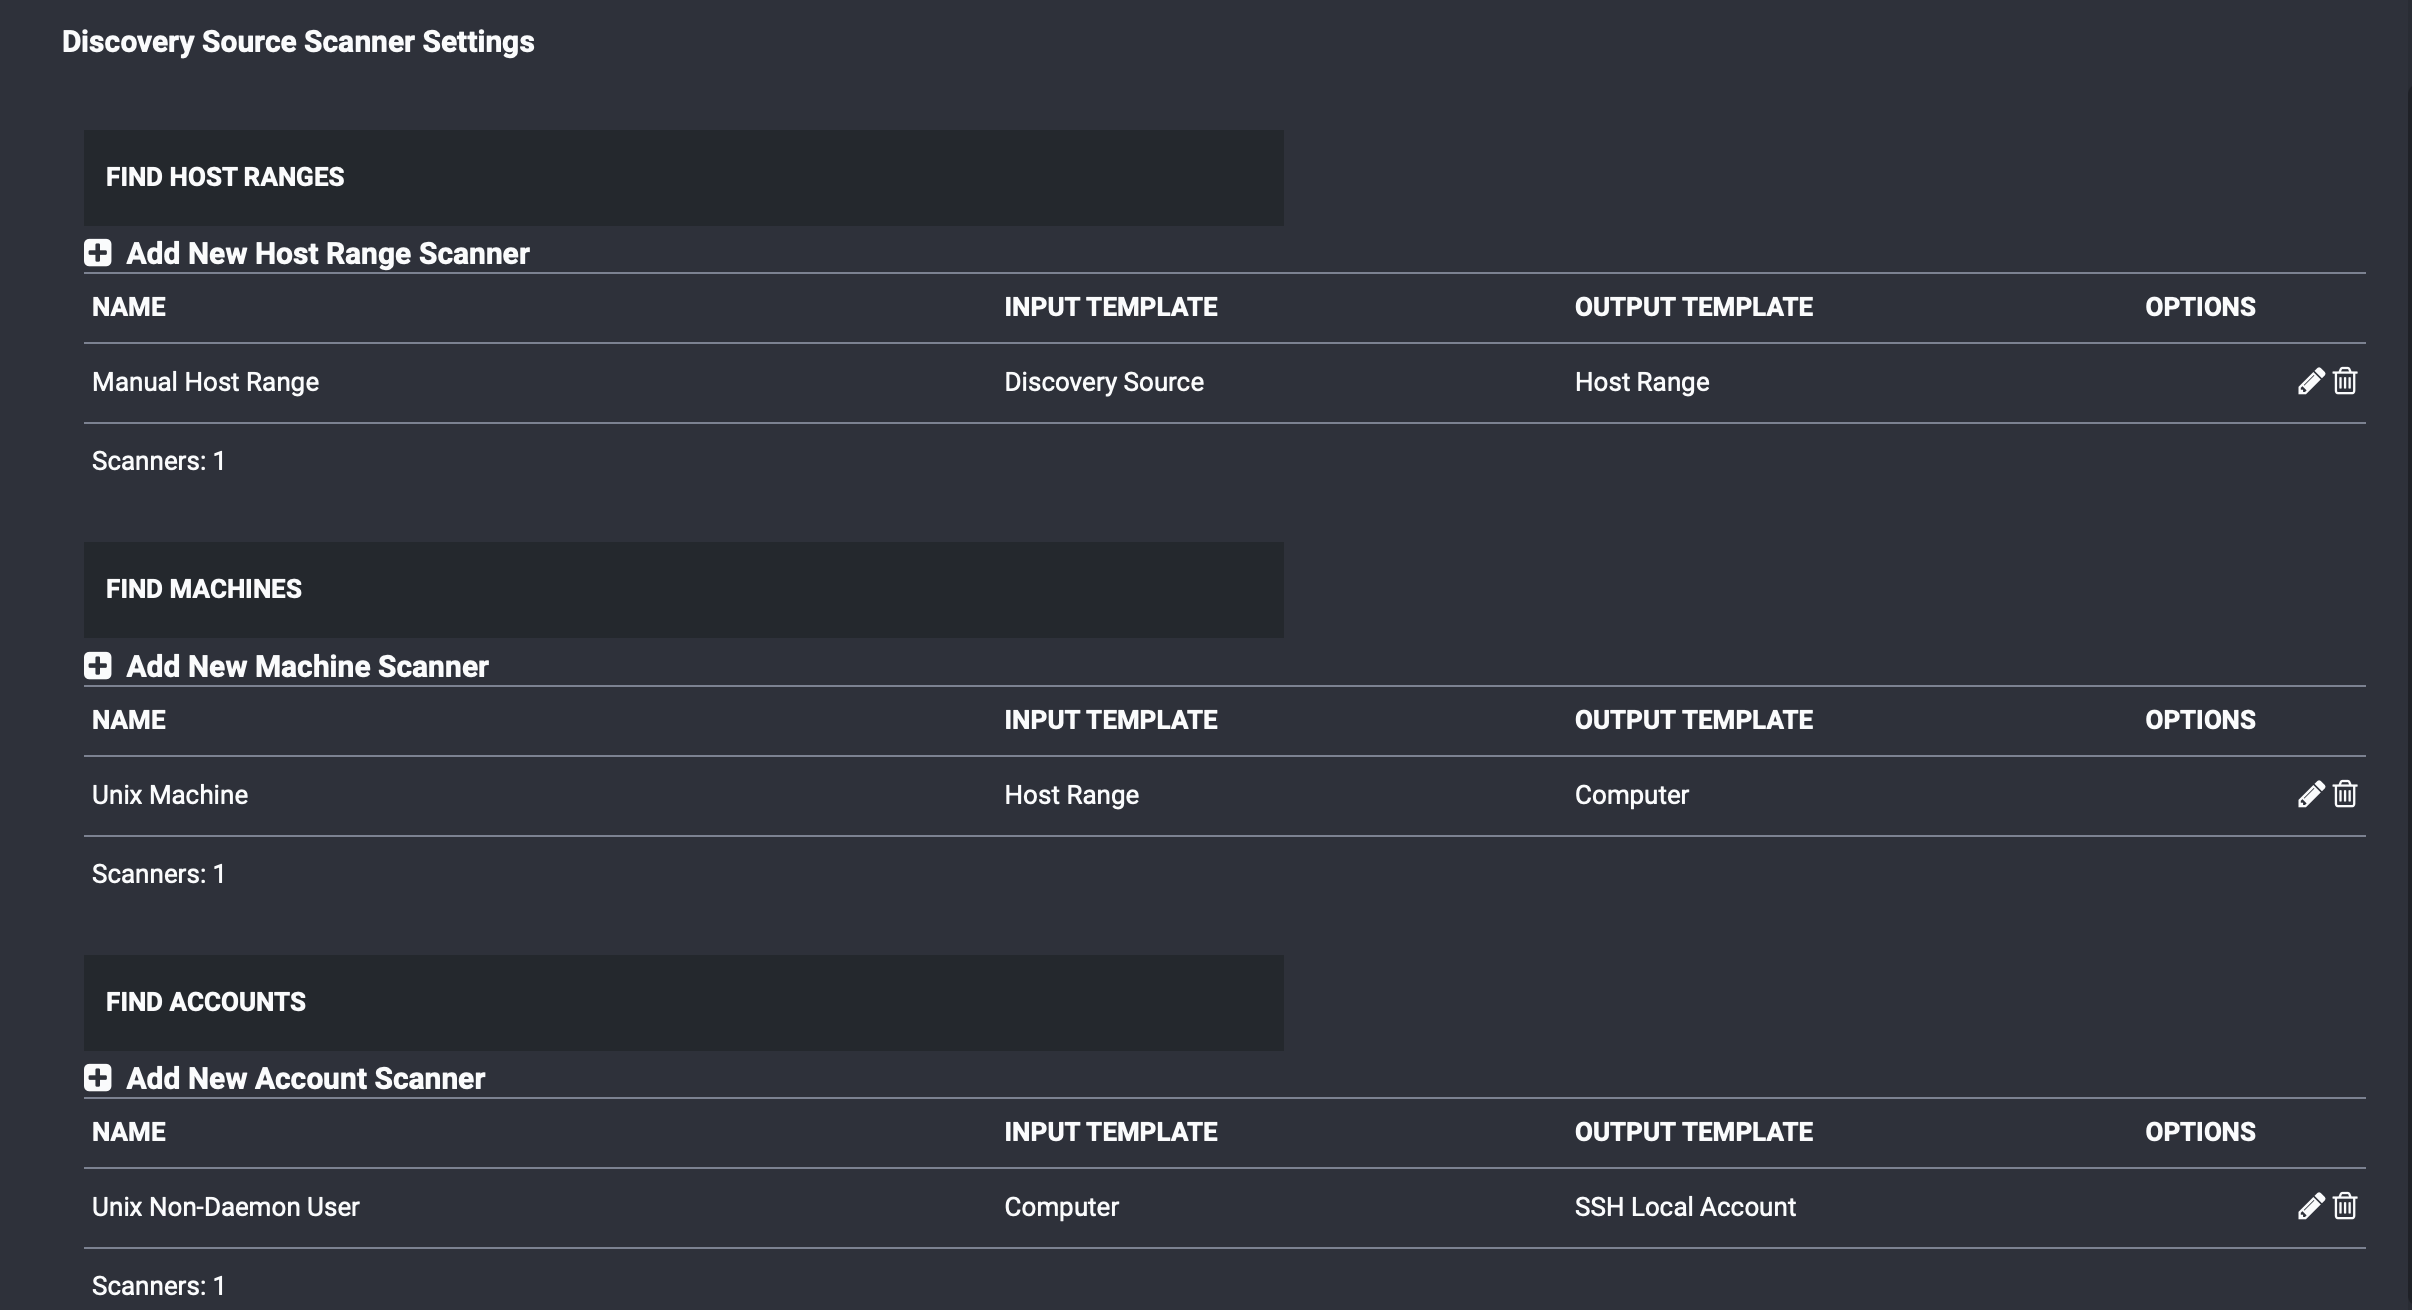Click the plus icon beside Add New Machine Scanner
This screenshot has height=1310, width=2412.
coord(98,666)
